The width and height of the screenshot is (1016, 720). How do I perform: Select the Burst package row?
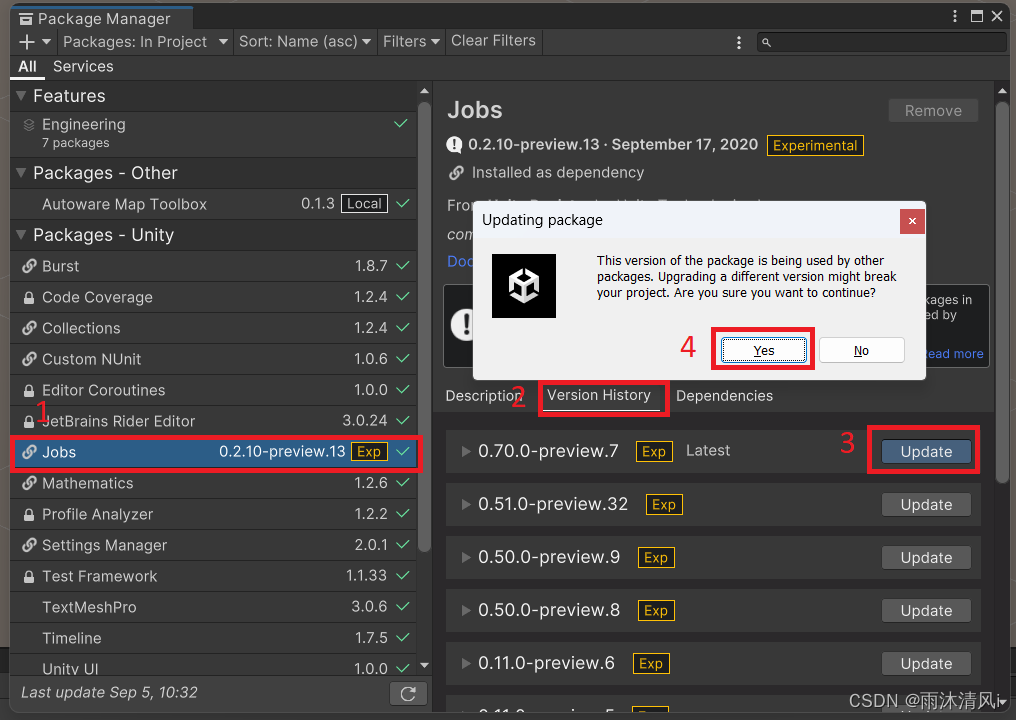214,266
